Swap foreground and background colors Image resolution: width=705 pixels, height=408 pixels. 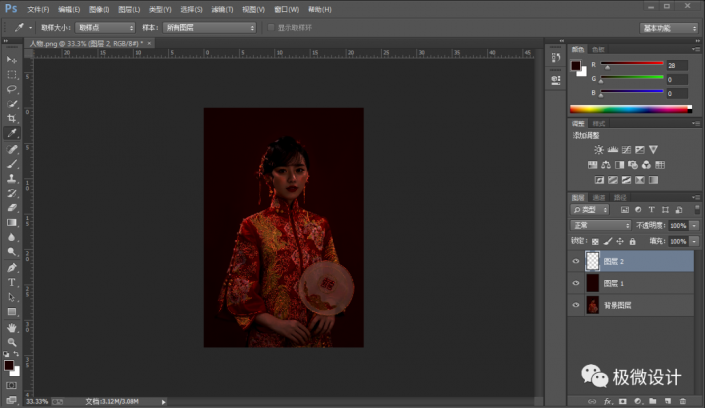coord(17,354)
